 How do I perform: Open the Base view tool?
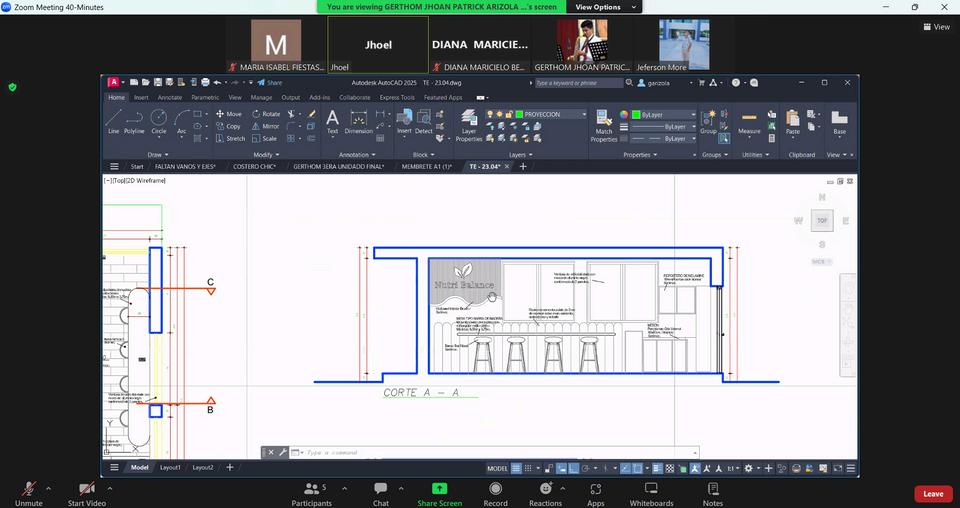tap(839, 122)
